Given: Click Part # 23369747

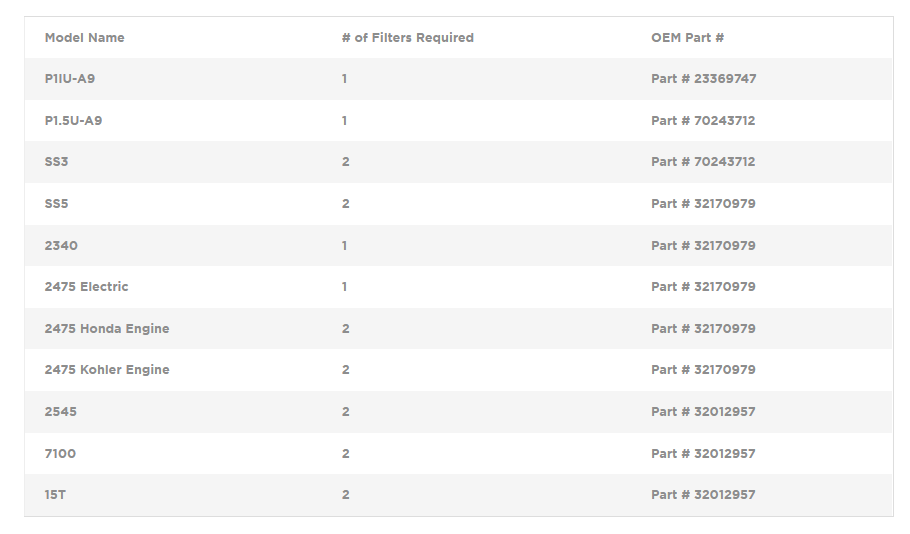Looking at the screenshot, I should 703,79.
